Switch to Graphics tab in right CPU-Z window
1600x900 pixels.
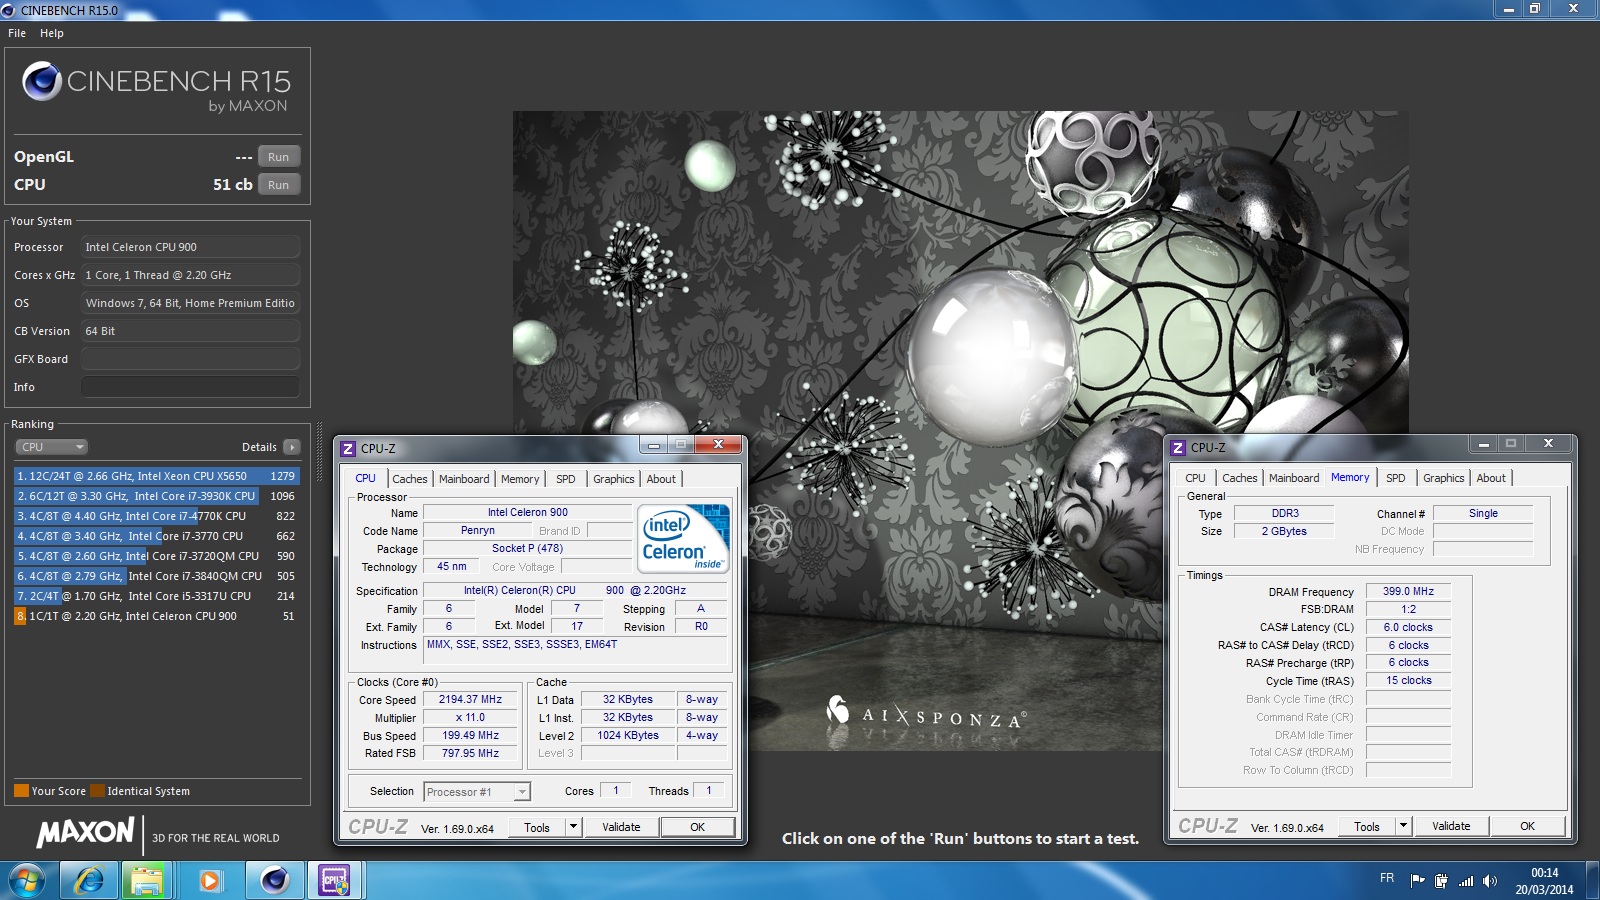tap(1444, 478)
